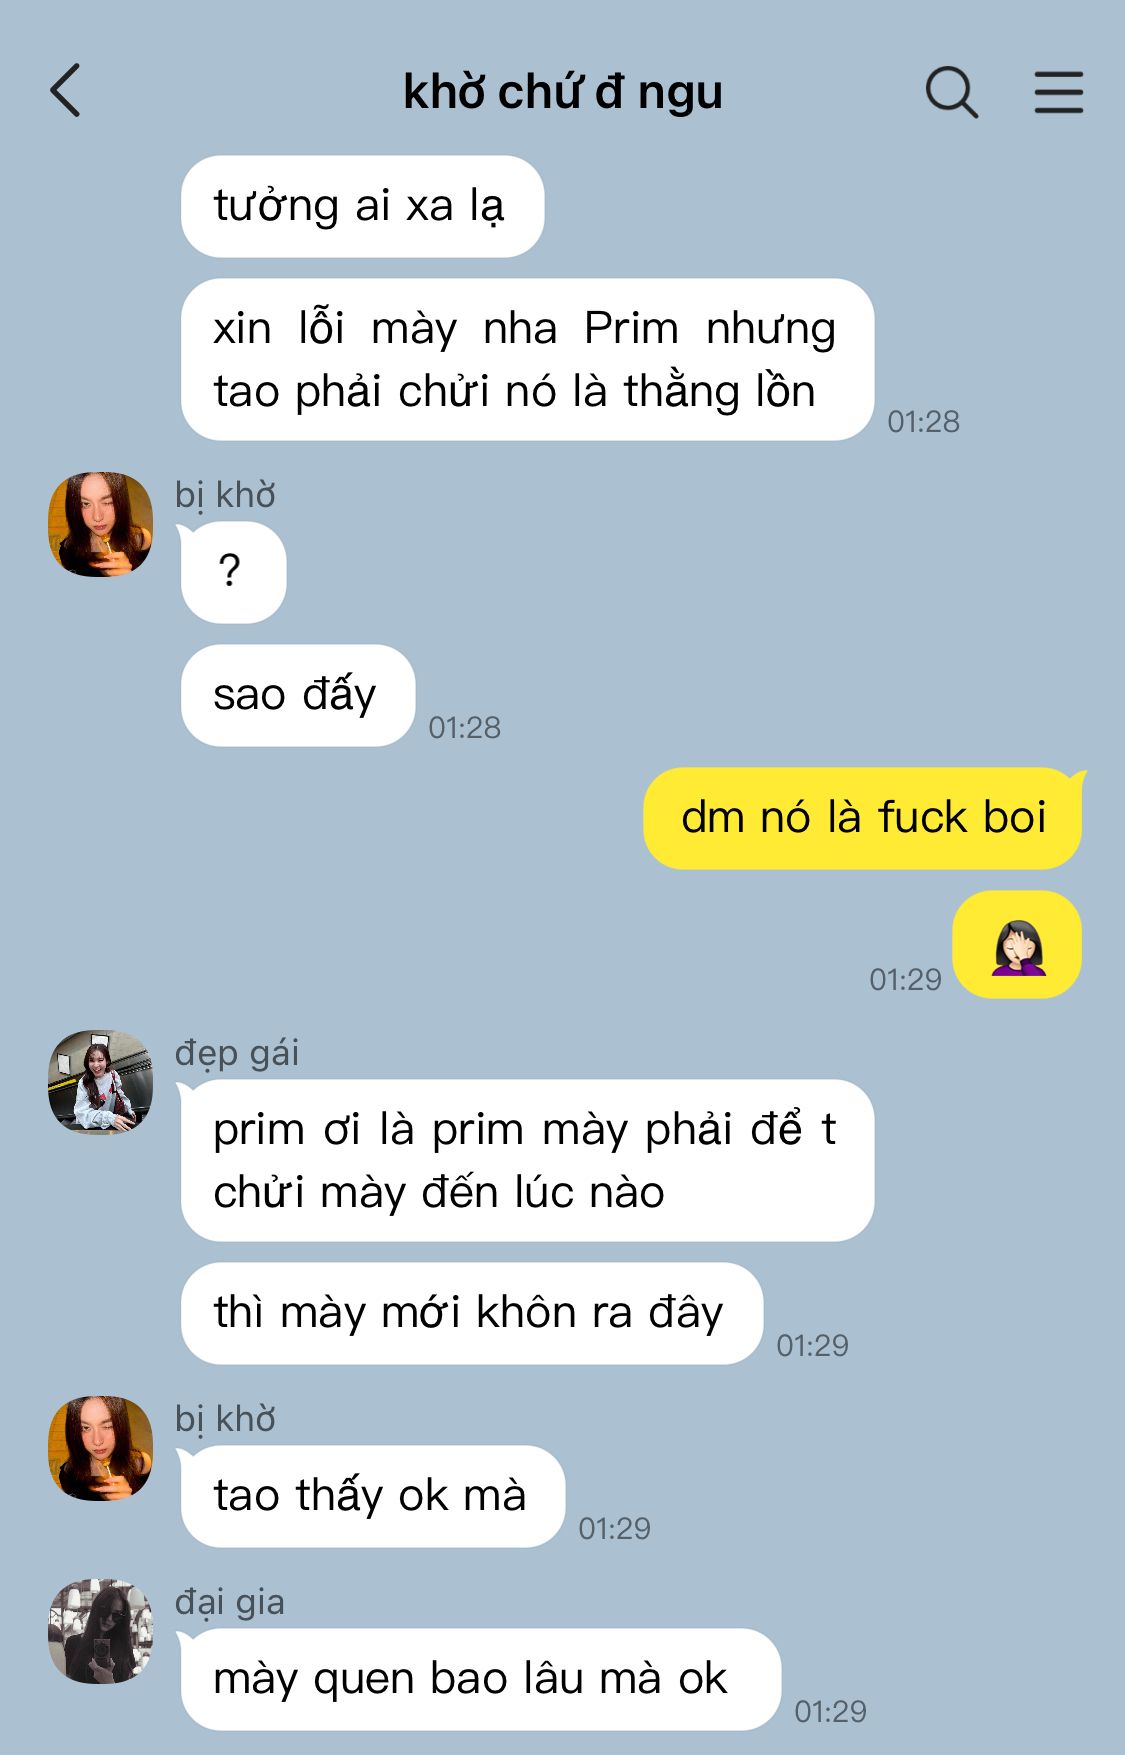Screen dimensions: 1125x1755
Task: Tap the chat title khờ chứ đ ngu
Action: [562, 92]
